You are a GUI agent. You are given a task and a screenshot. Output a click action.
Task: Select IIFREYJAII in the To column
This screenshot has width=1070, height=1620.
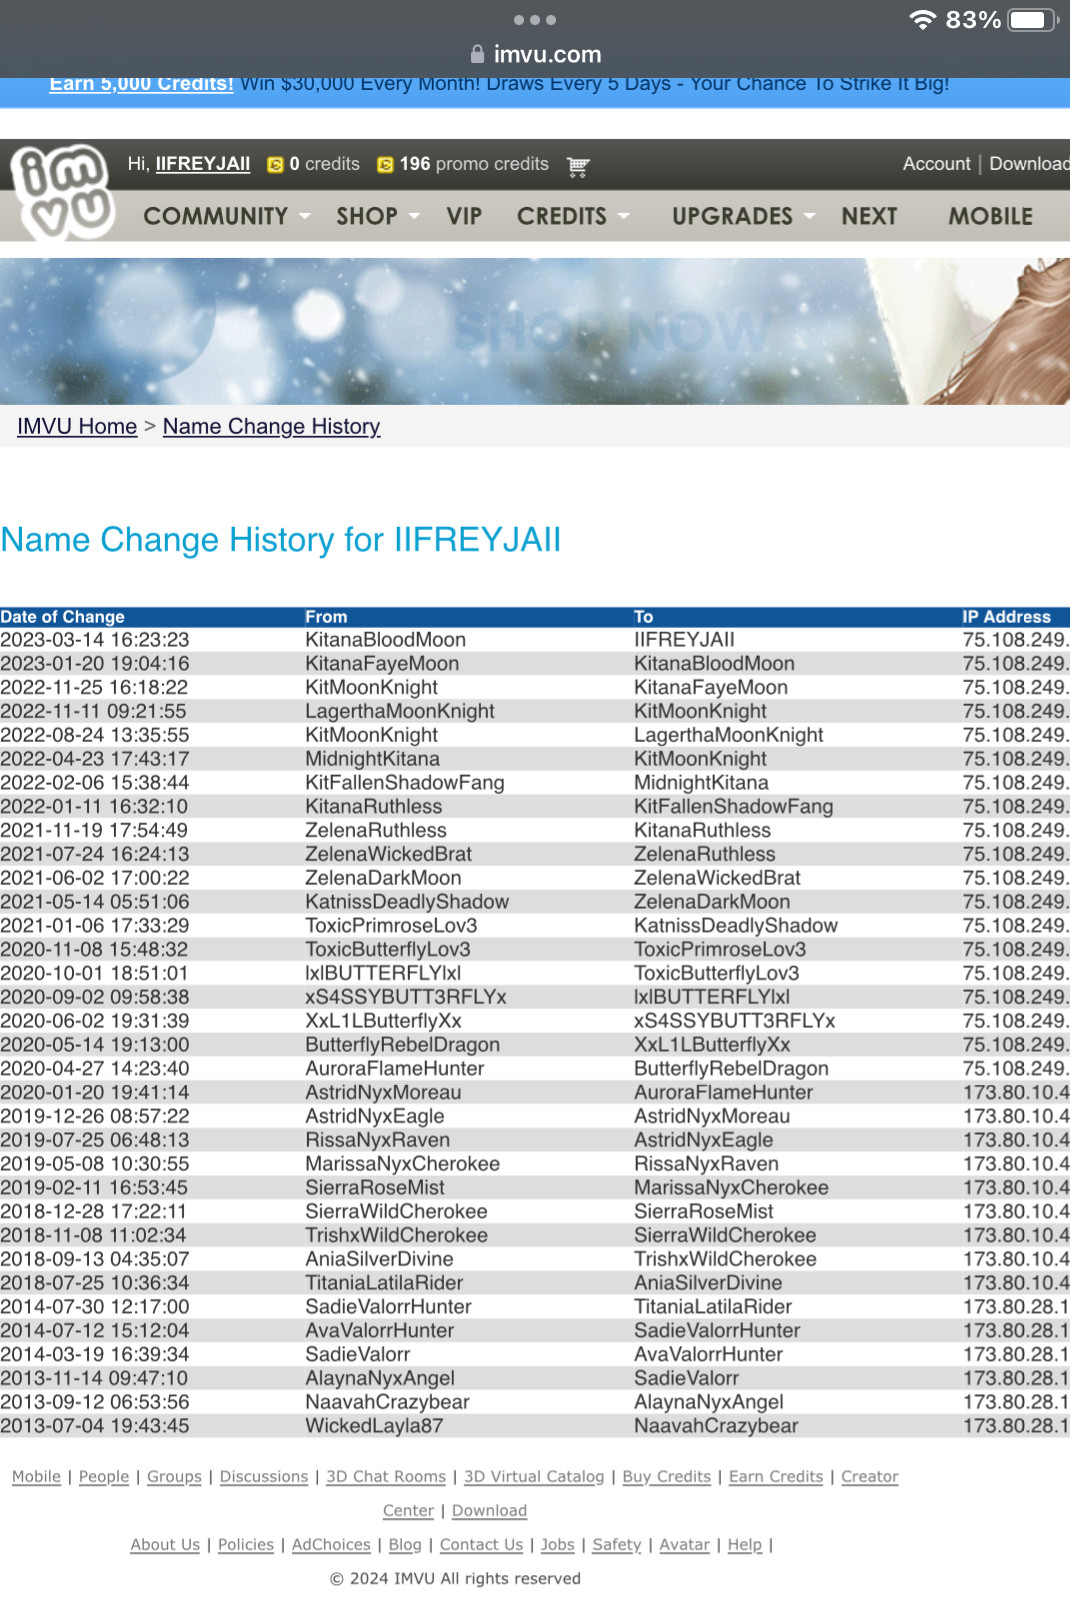tap(684, 640)
